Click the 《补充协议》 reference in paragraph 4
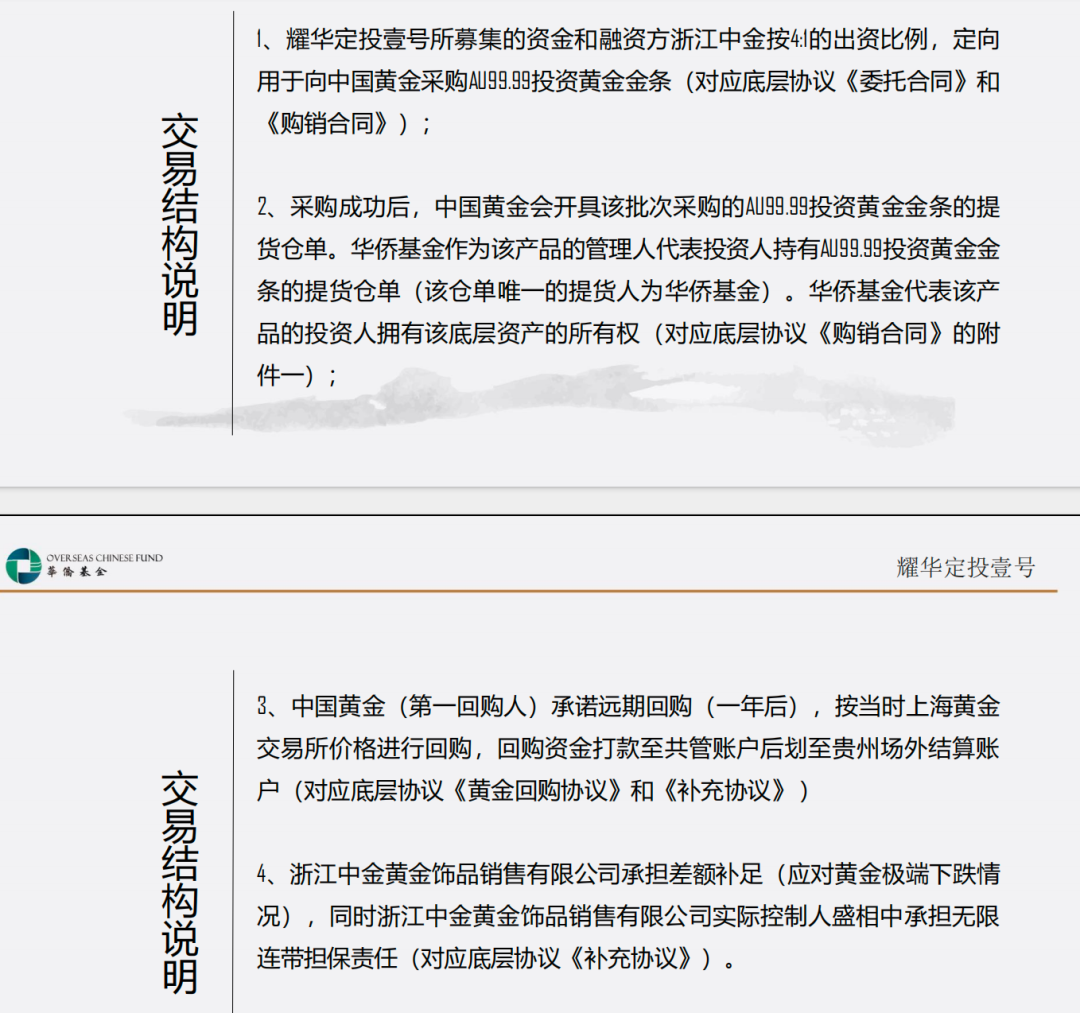Viewport: 1080px width, 1013px height. [x=632, y=959]
